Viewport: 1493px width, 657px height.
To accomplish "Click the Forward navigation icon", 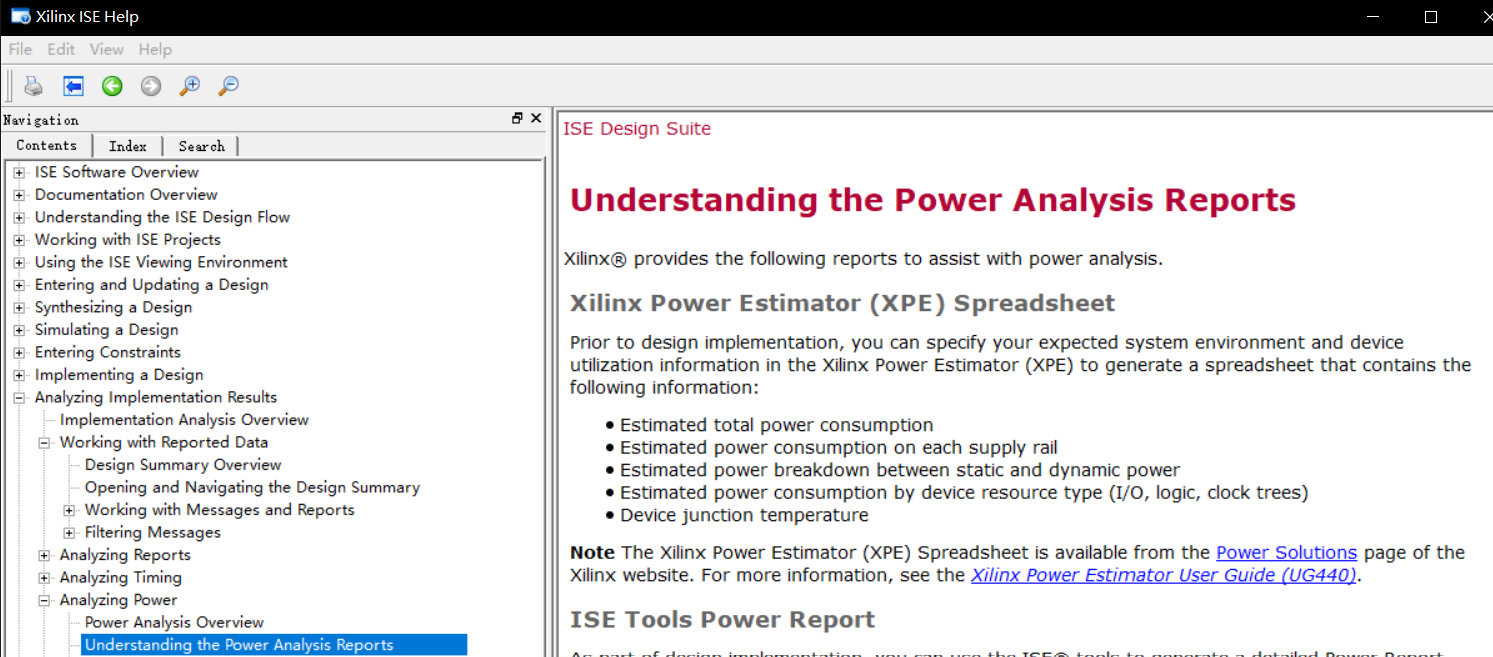I will coord(150,86).
